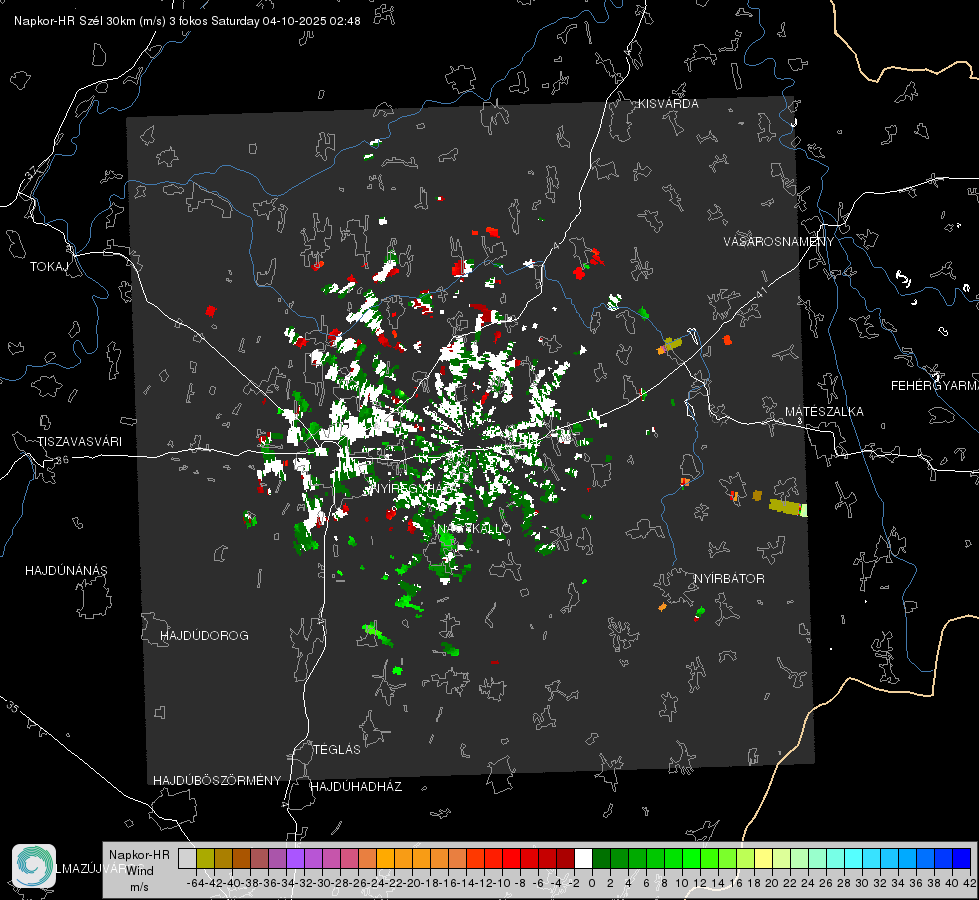
Task: Click the Napkor-HR legend title
Action: point(139,855)
